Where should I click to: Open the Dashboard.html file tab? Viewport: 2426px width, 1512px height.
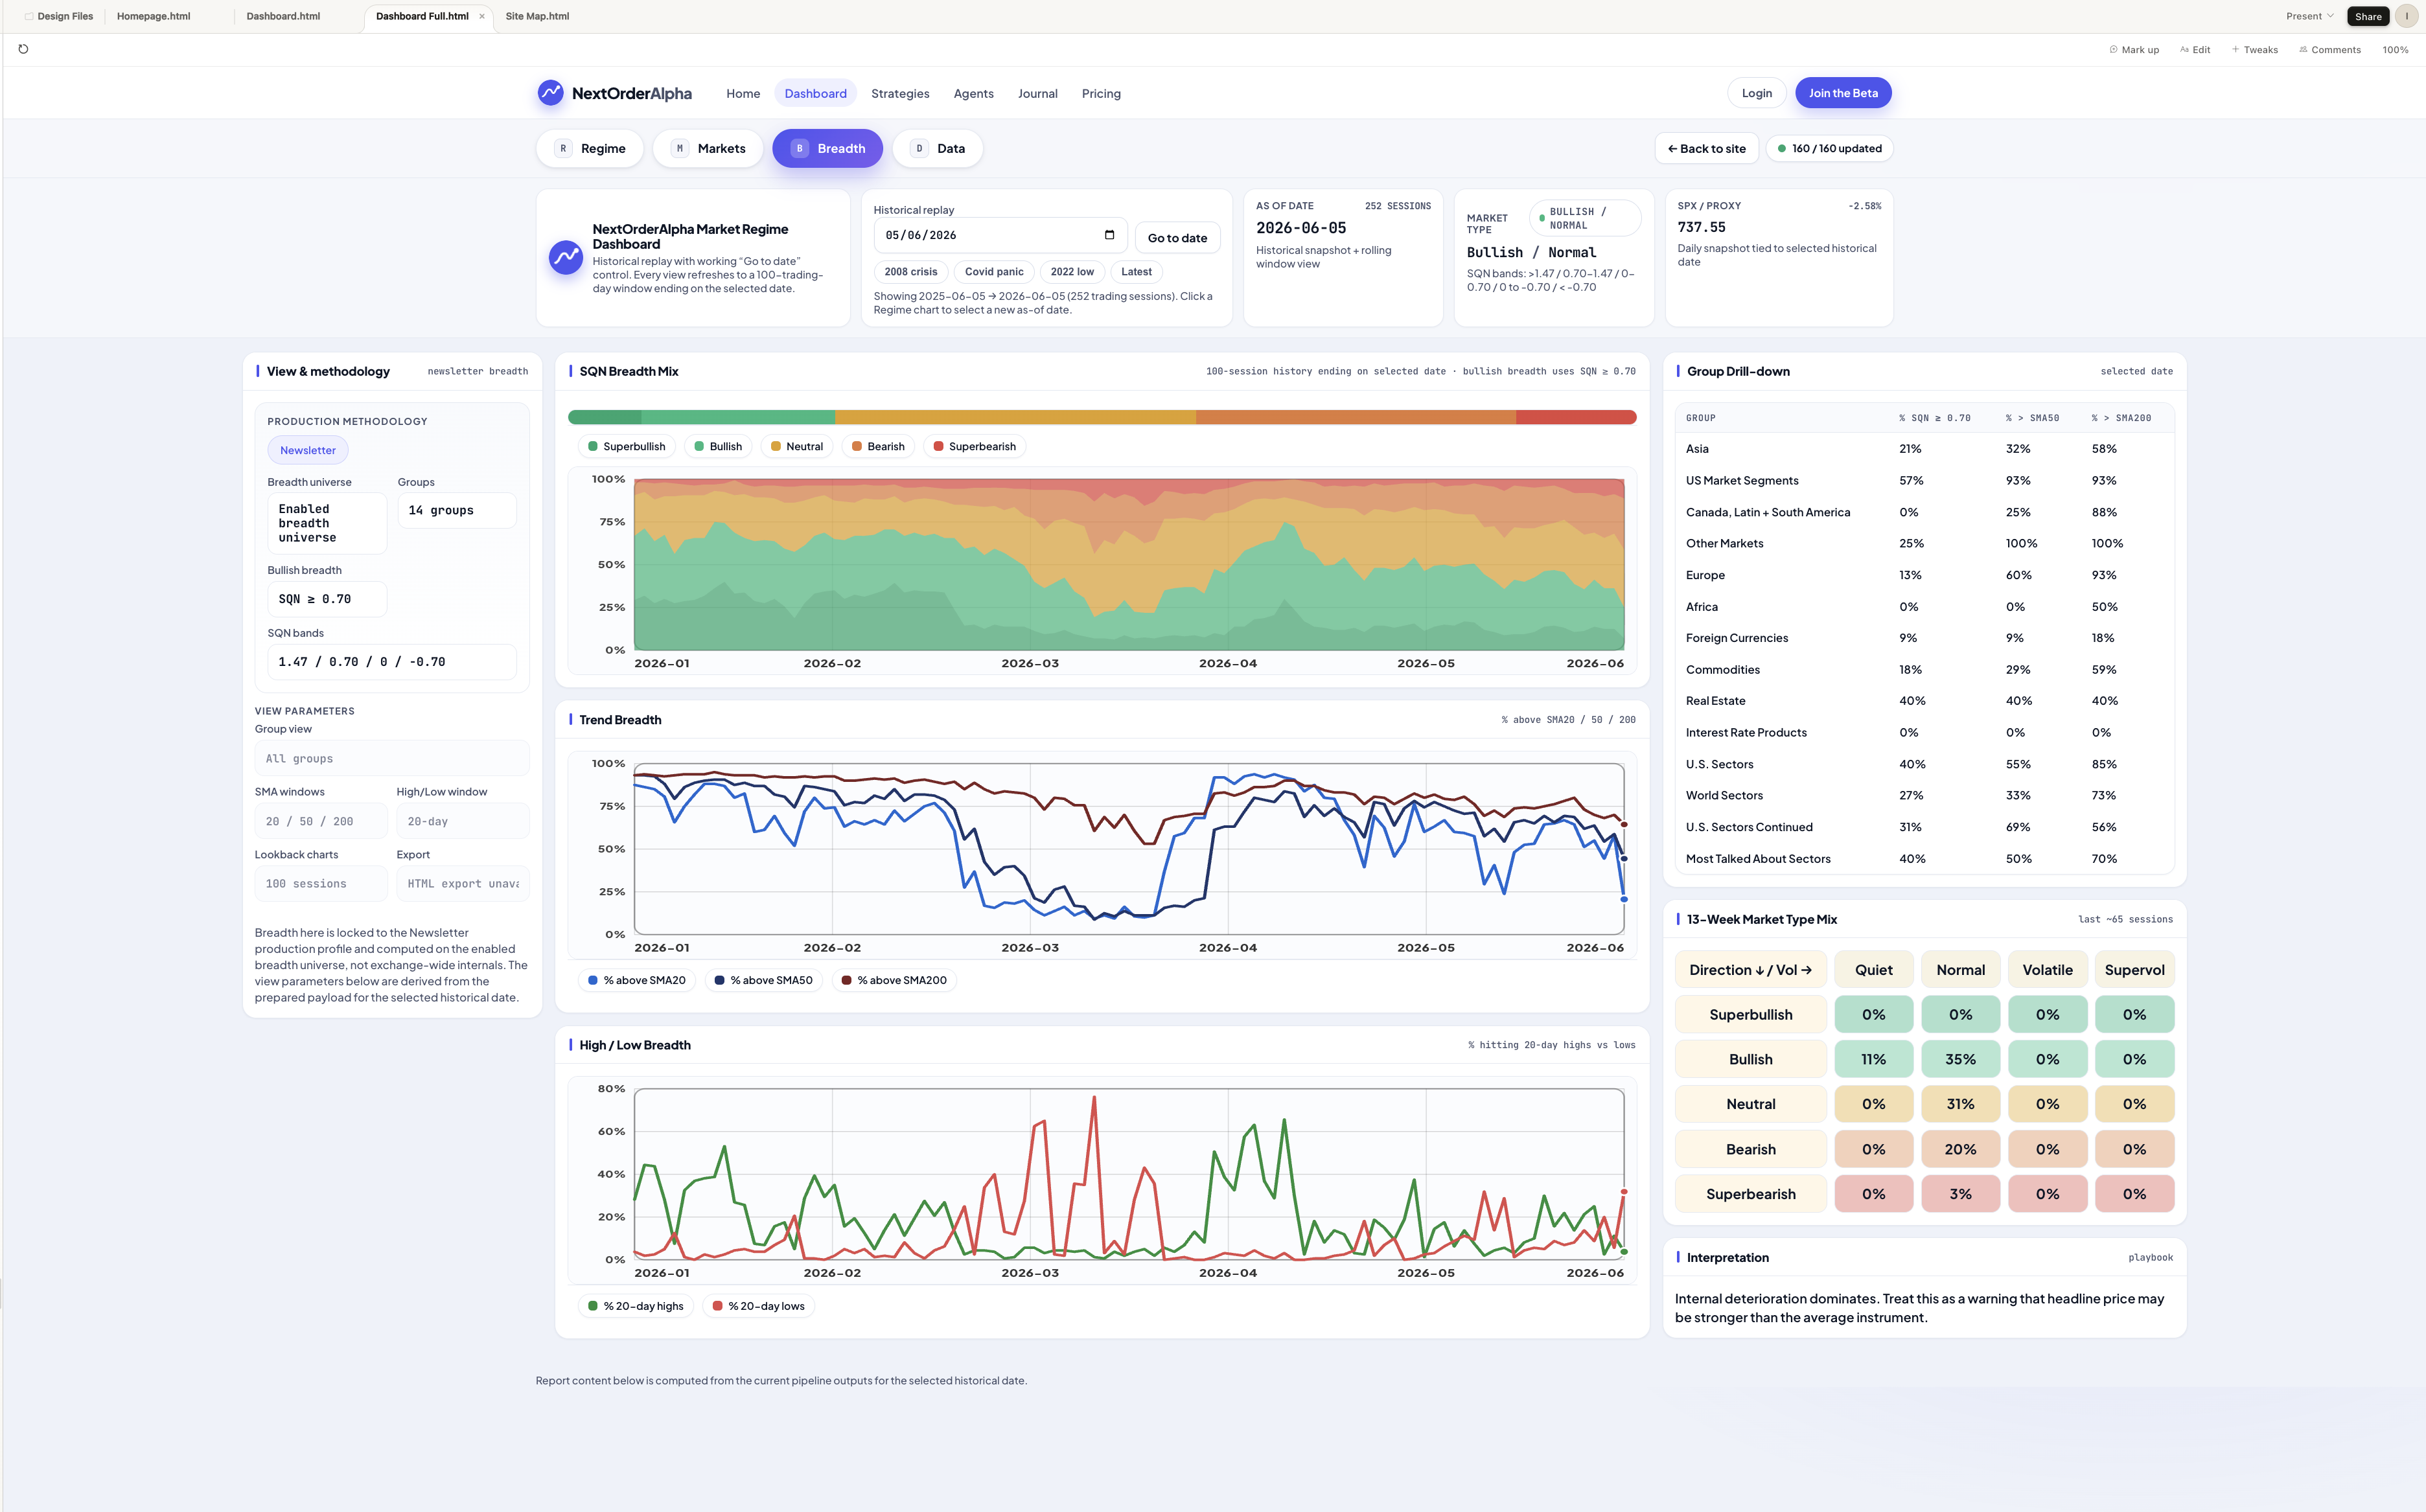click(x=283, y=16)
